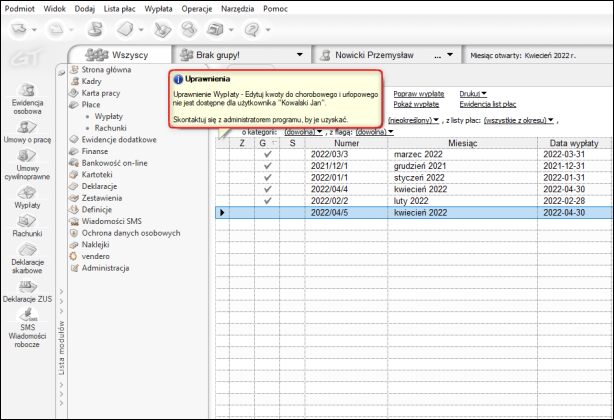
Task: Open the Lista płac menu
Action: pos(119,9)
